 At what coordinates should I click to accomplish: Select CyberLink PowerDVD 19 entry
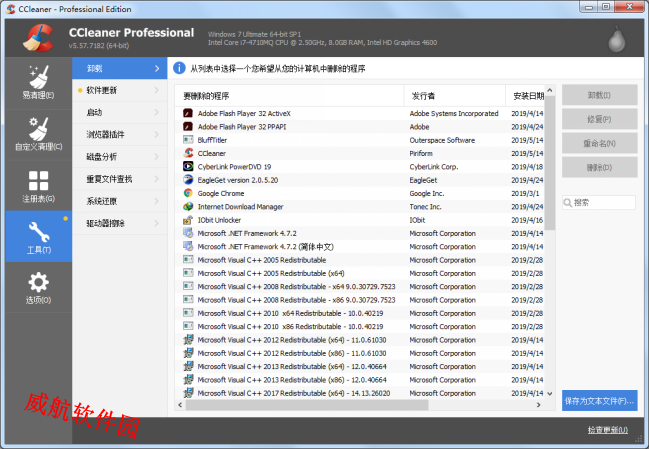[360, 167]
